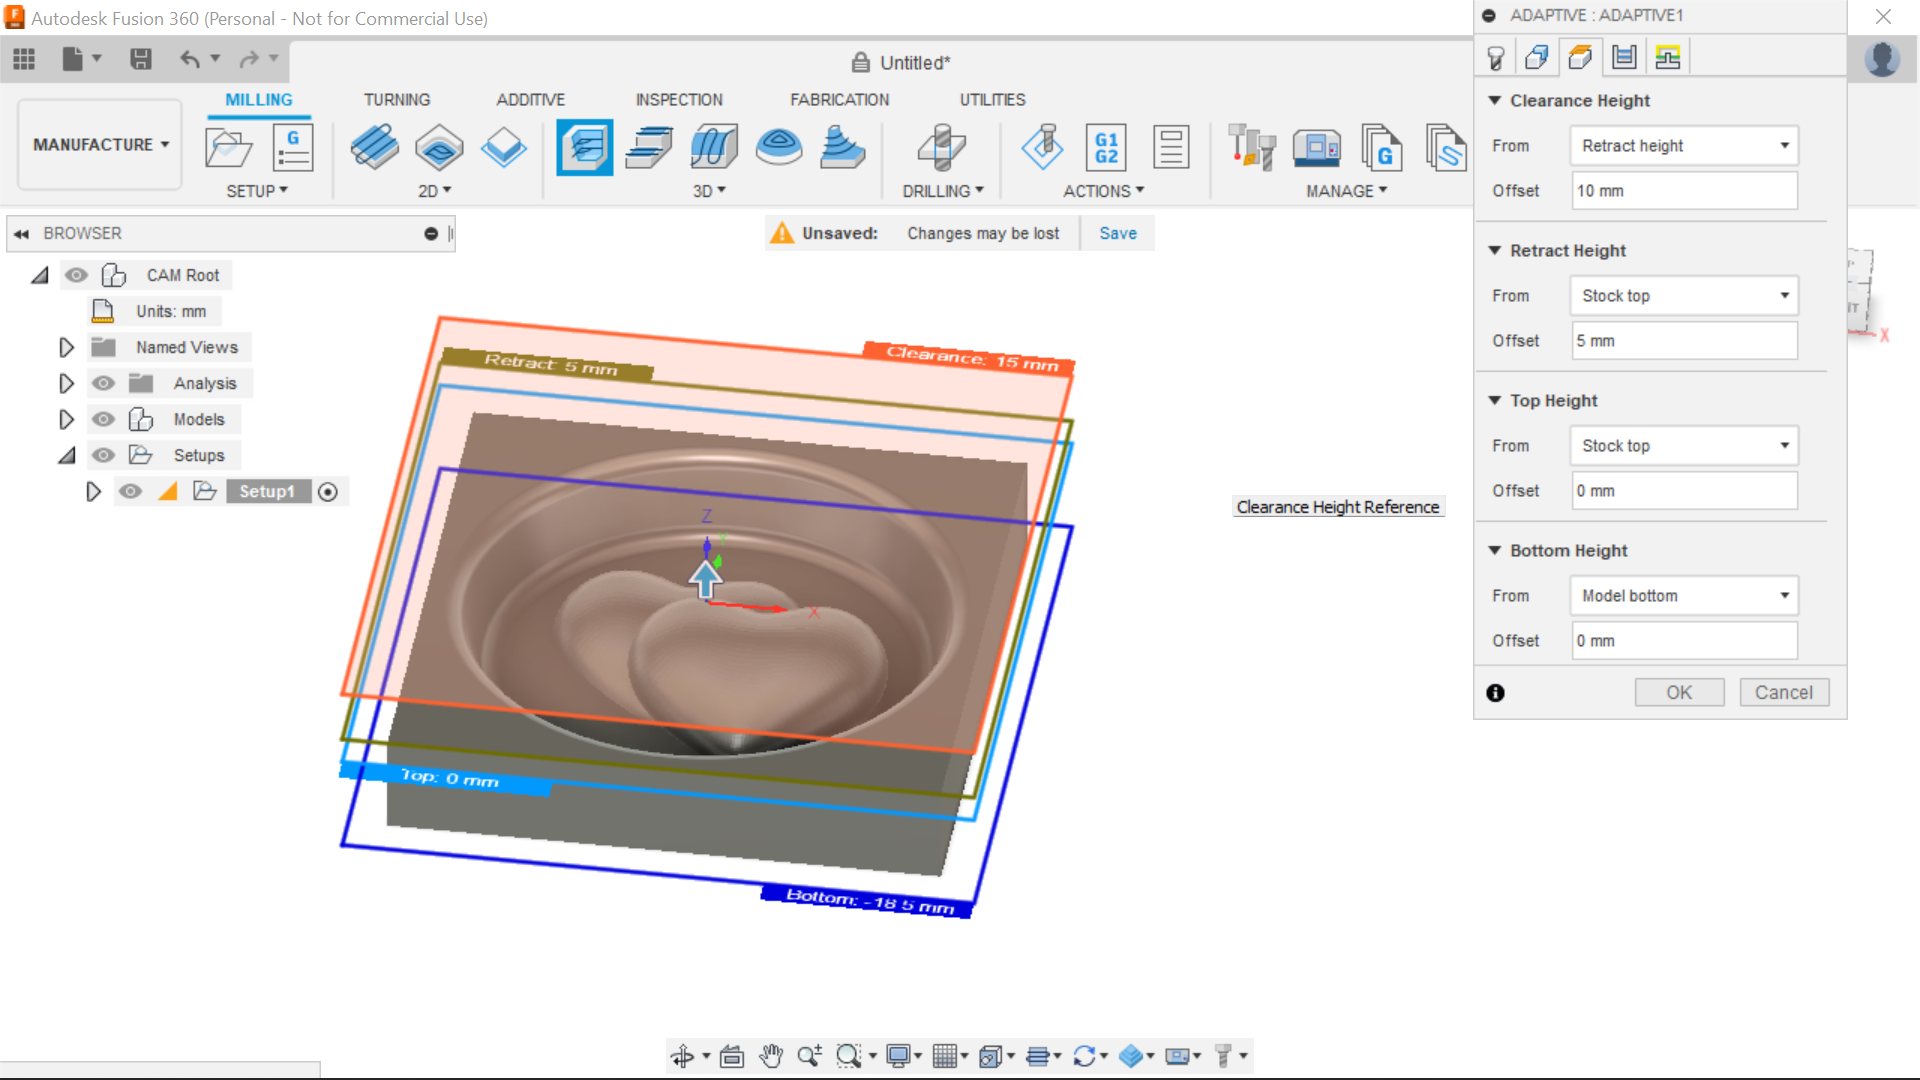Click the OK button
Screen dimensions: 1920x1080
coord(1679,692)
